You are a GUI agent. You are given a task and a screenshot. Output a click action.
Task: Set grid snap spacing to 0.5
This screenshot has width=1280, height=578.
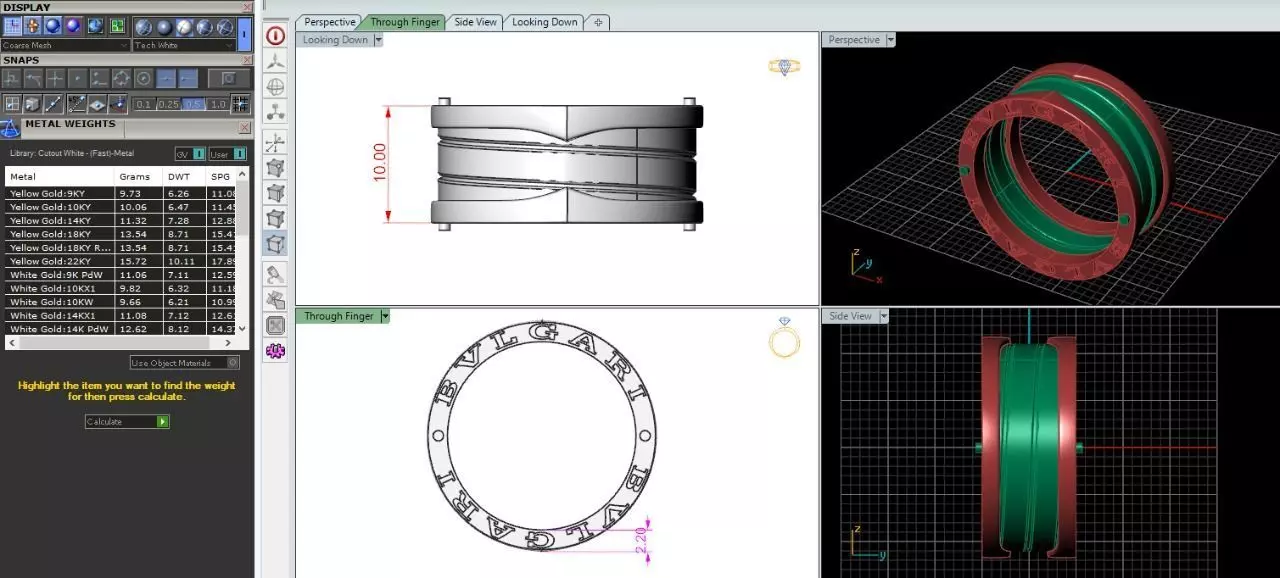click(194, 104)
